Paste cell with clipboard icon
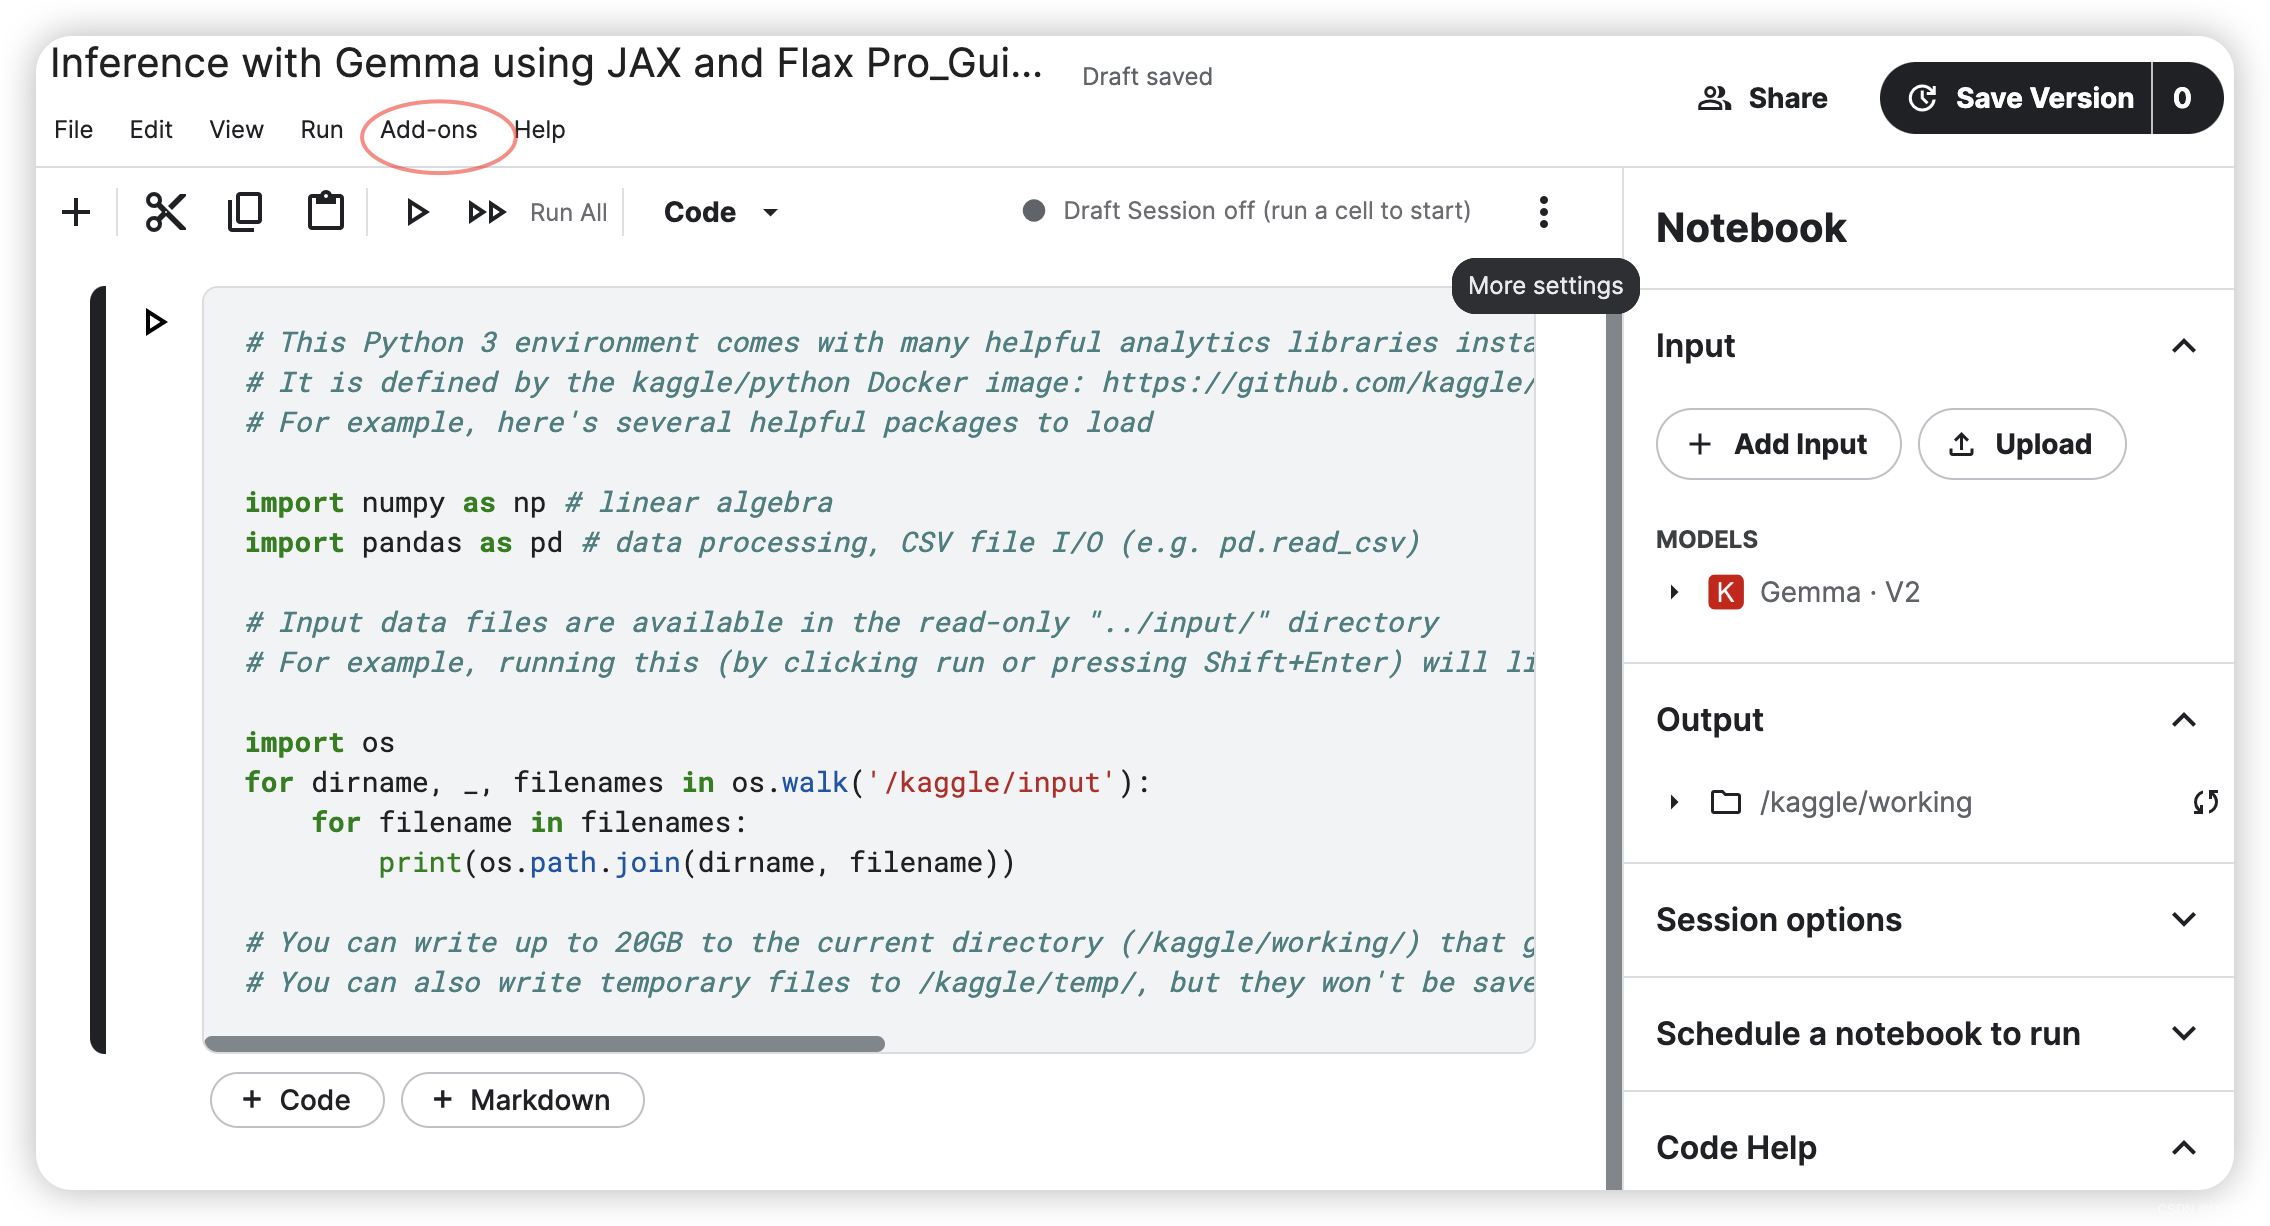The height and width of the screenshot is (1226, 2270). point(325,212)
